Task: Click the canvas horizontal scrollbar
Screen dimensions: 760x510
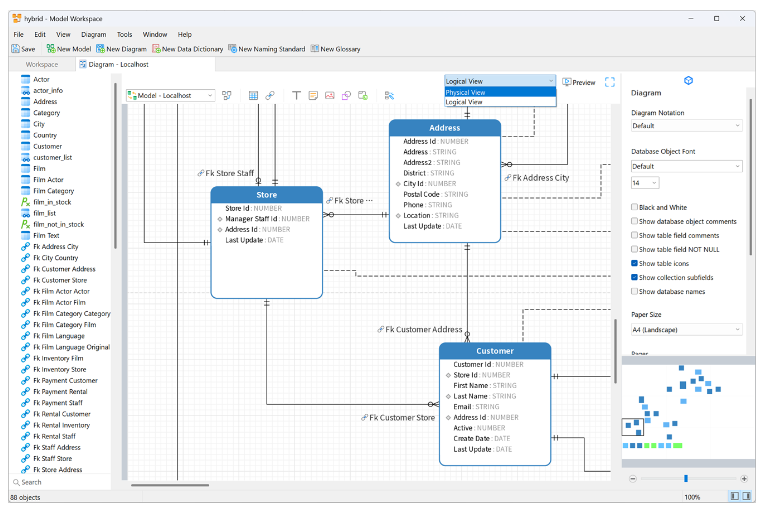Action: tap(170, 485)
